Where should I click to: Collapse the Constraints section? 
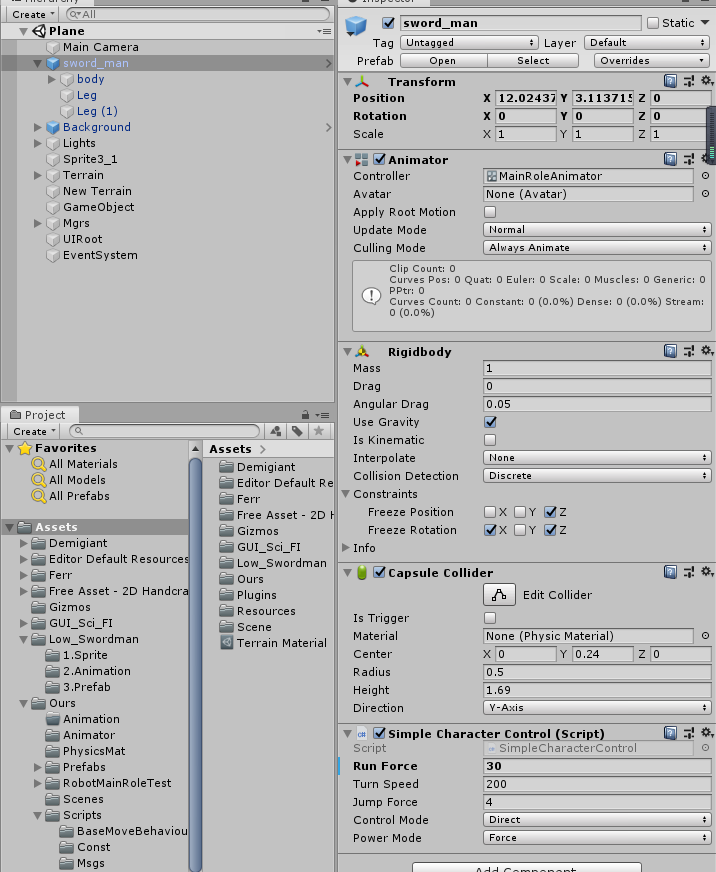[x=345, y=494]
